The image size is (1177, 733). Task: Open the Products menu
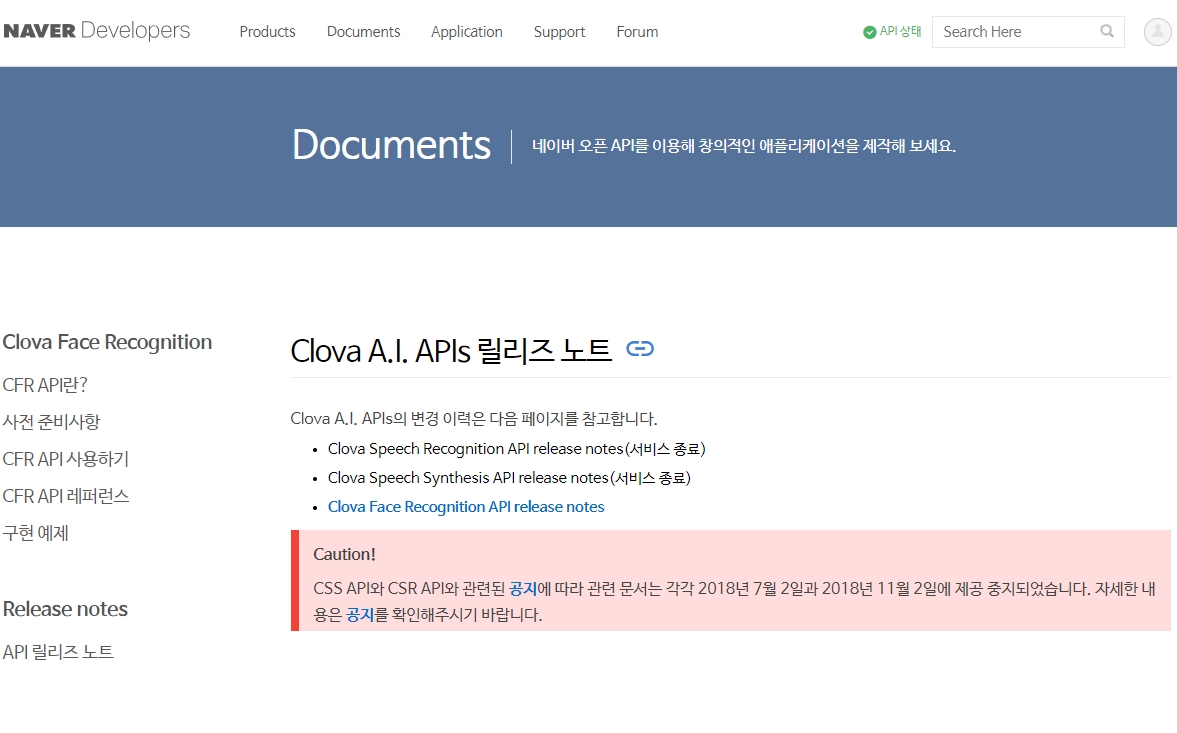pyautogui.click(x=267, y=32)
